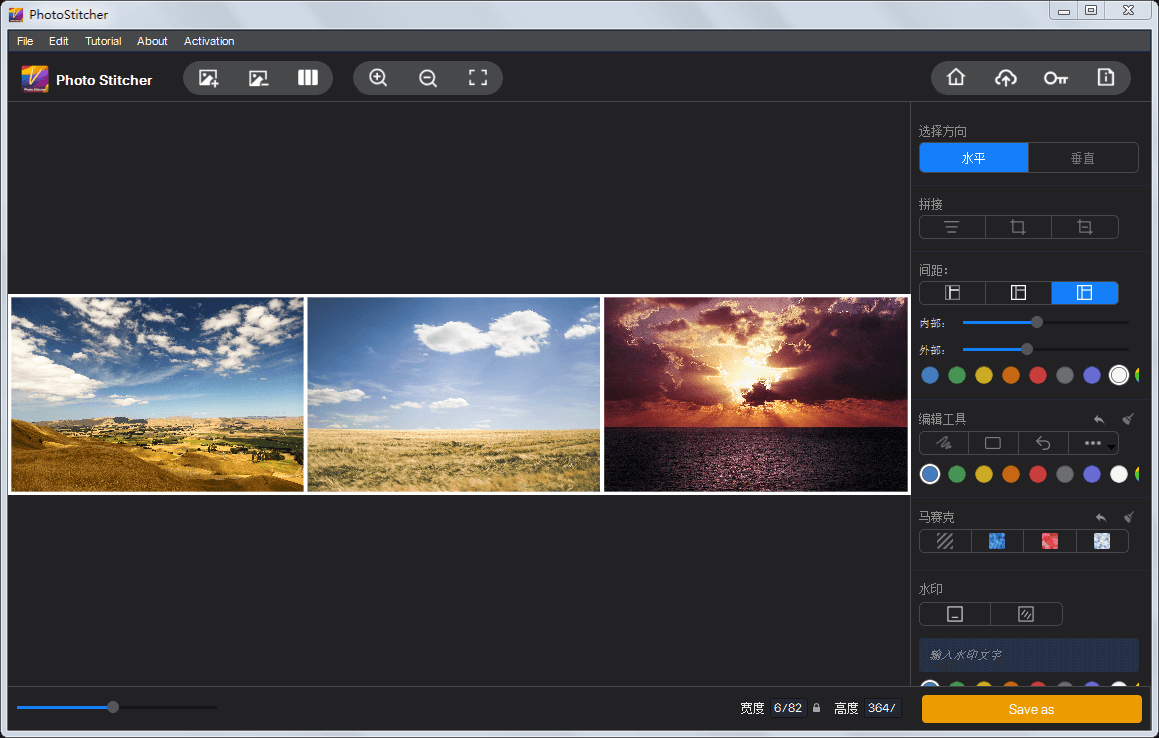
Task: Click the 内部 inner spacing slider
Action: pyautogui.click(x=1045, y=322)
